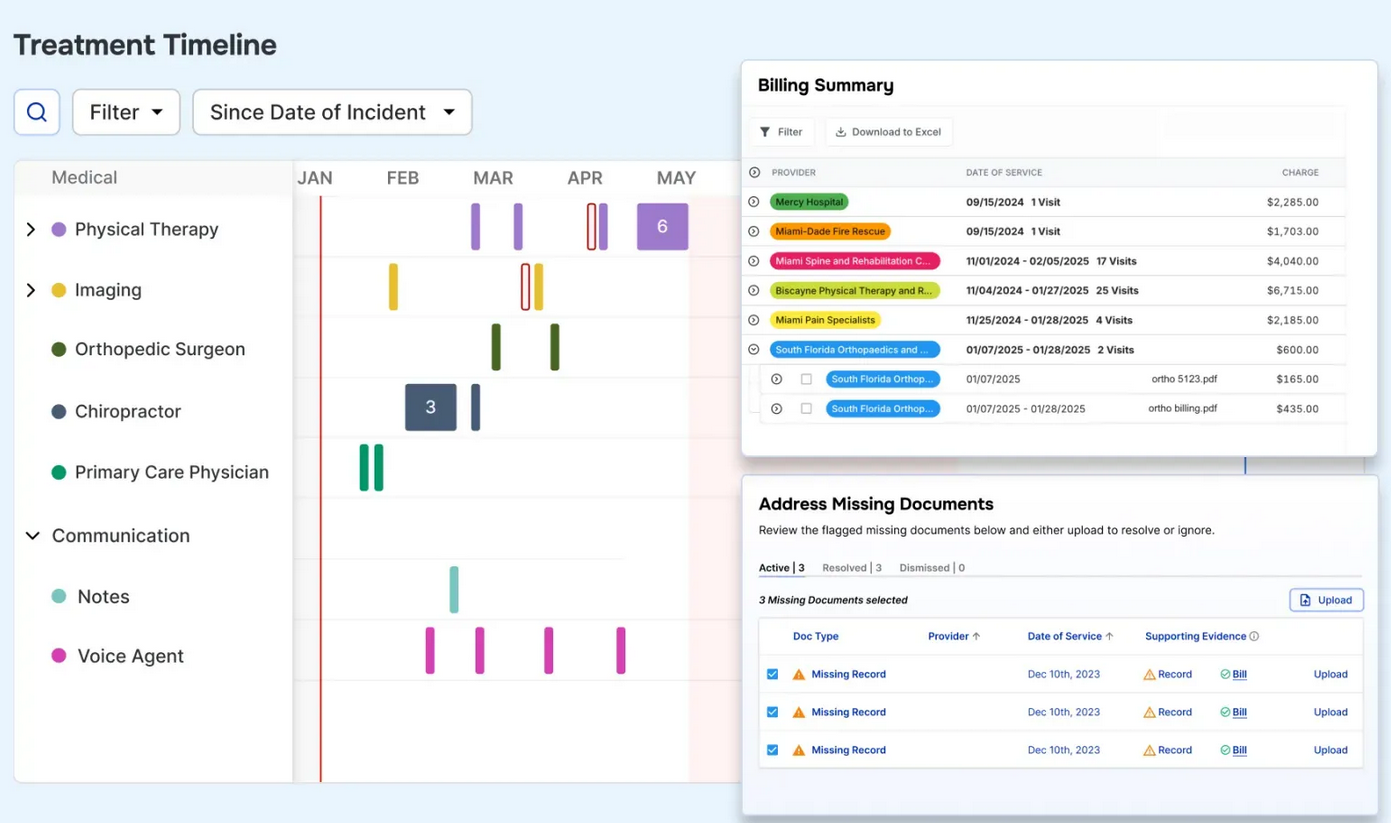The height and width of the screenshot is (823, 1391).
Task: Uncheck the first Missing Record checkbox
Action: tap(772, 674)
